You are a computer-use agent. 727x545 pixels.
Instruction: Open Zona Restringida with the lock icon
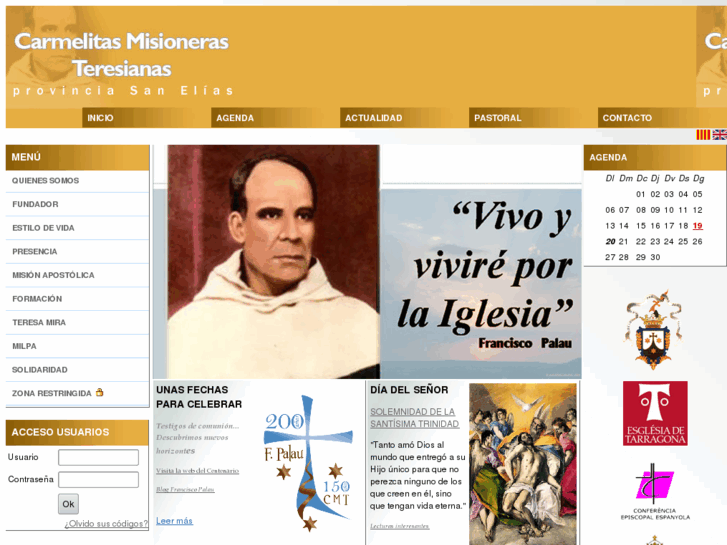click(x=77, y=393)
